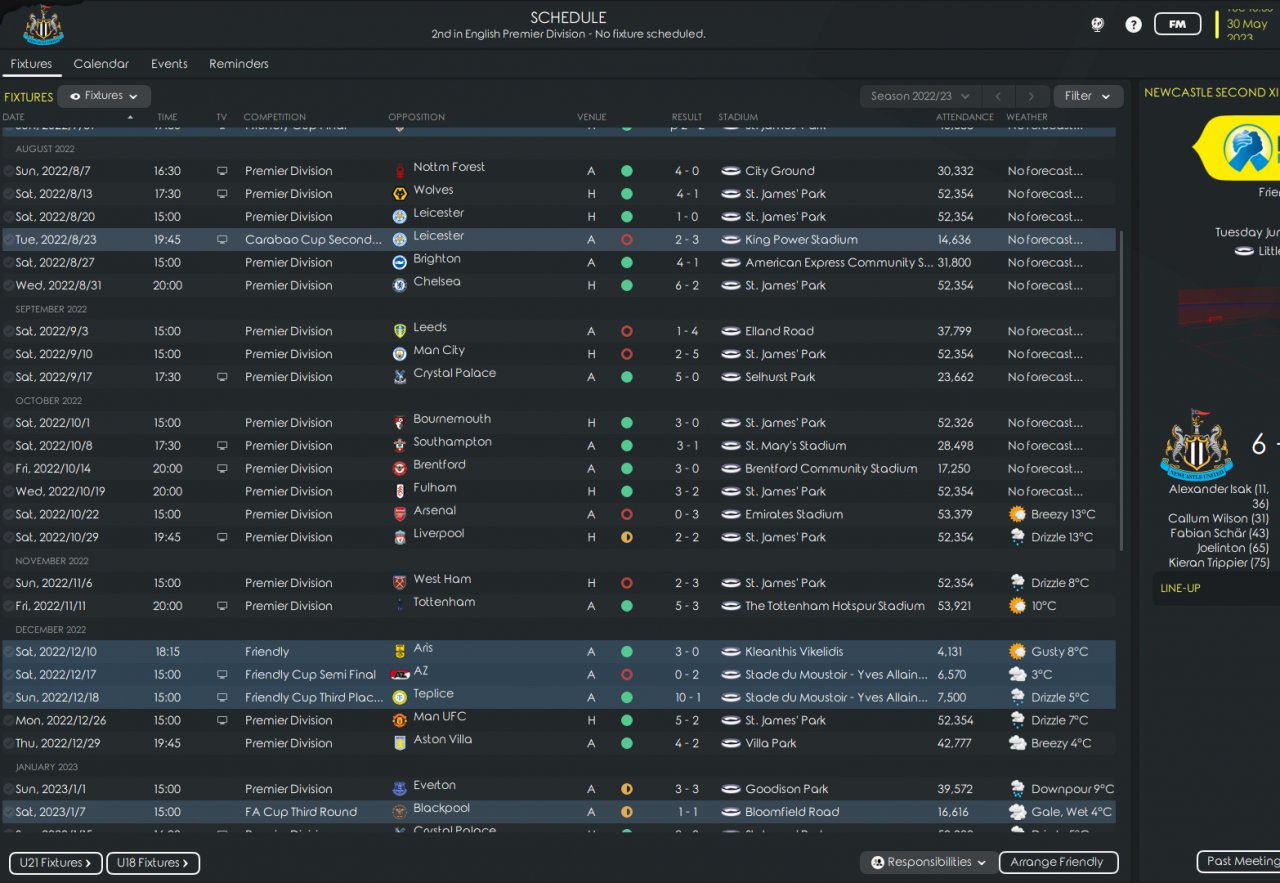Click the Southampton club badge
Image resolution: width=1280 pixels, height=883 pixels.
point(400,445)
